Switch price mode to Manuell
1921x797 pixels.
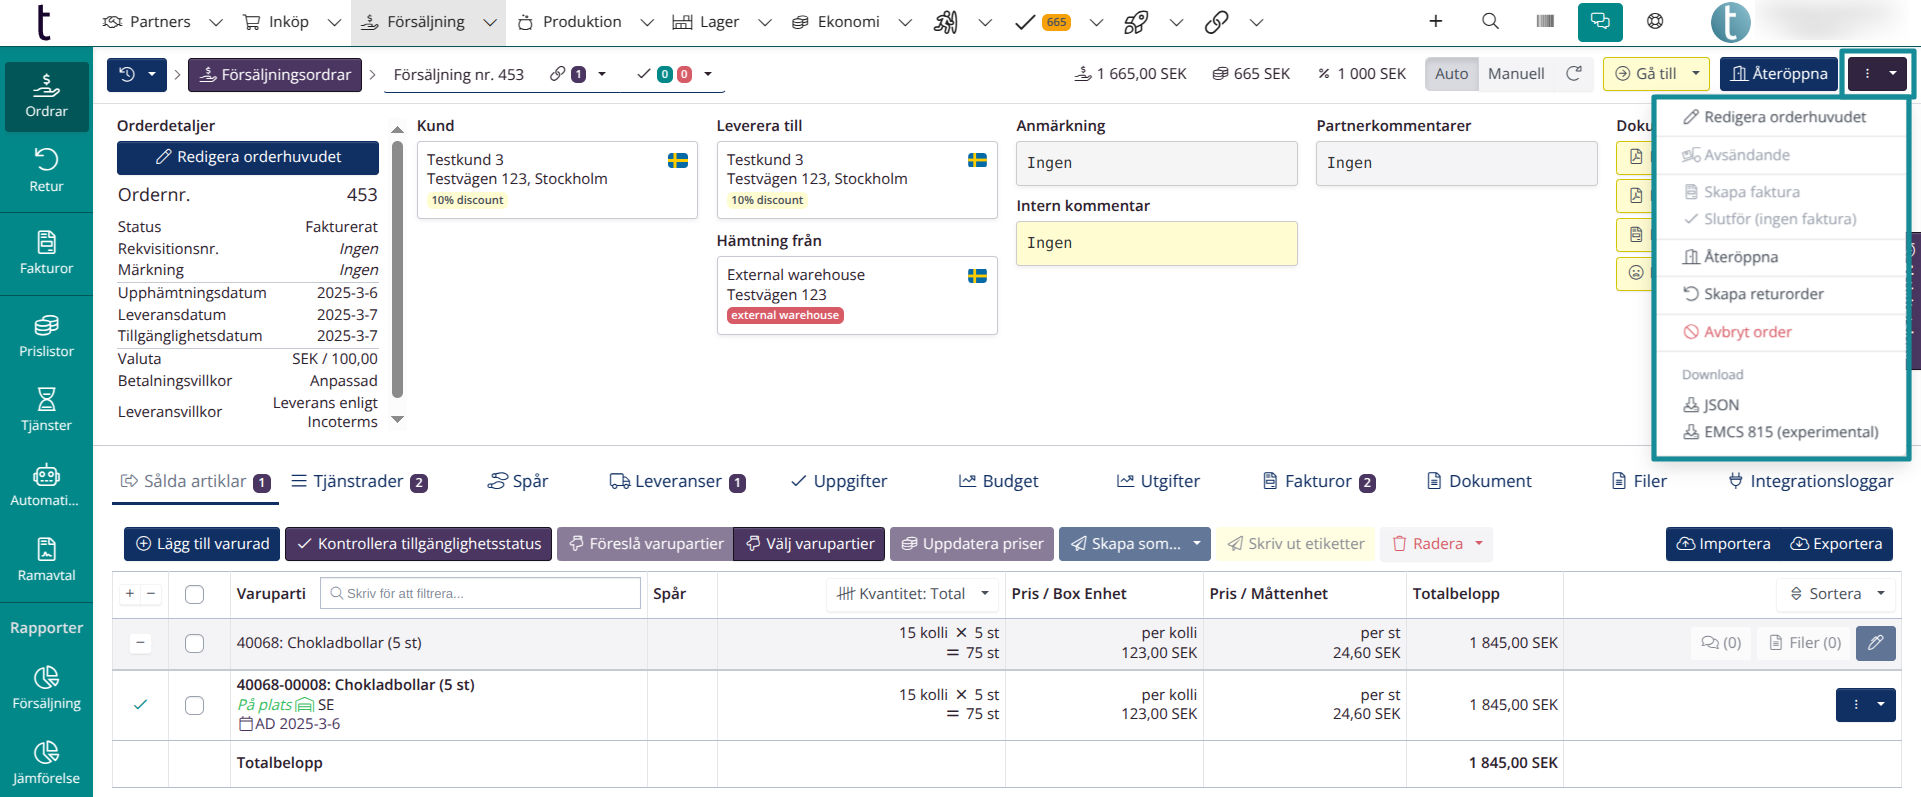tap(1515, 73)
